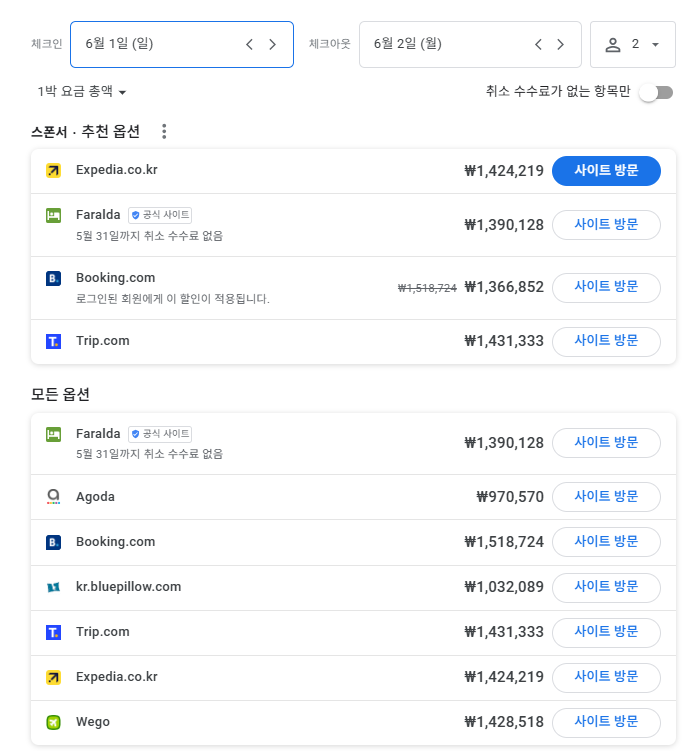
Task: Click the discounted price ₩1,366,852
Action: click(x=504, y=287)
